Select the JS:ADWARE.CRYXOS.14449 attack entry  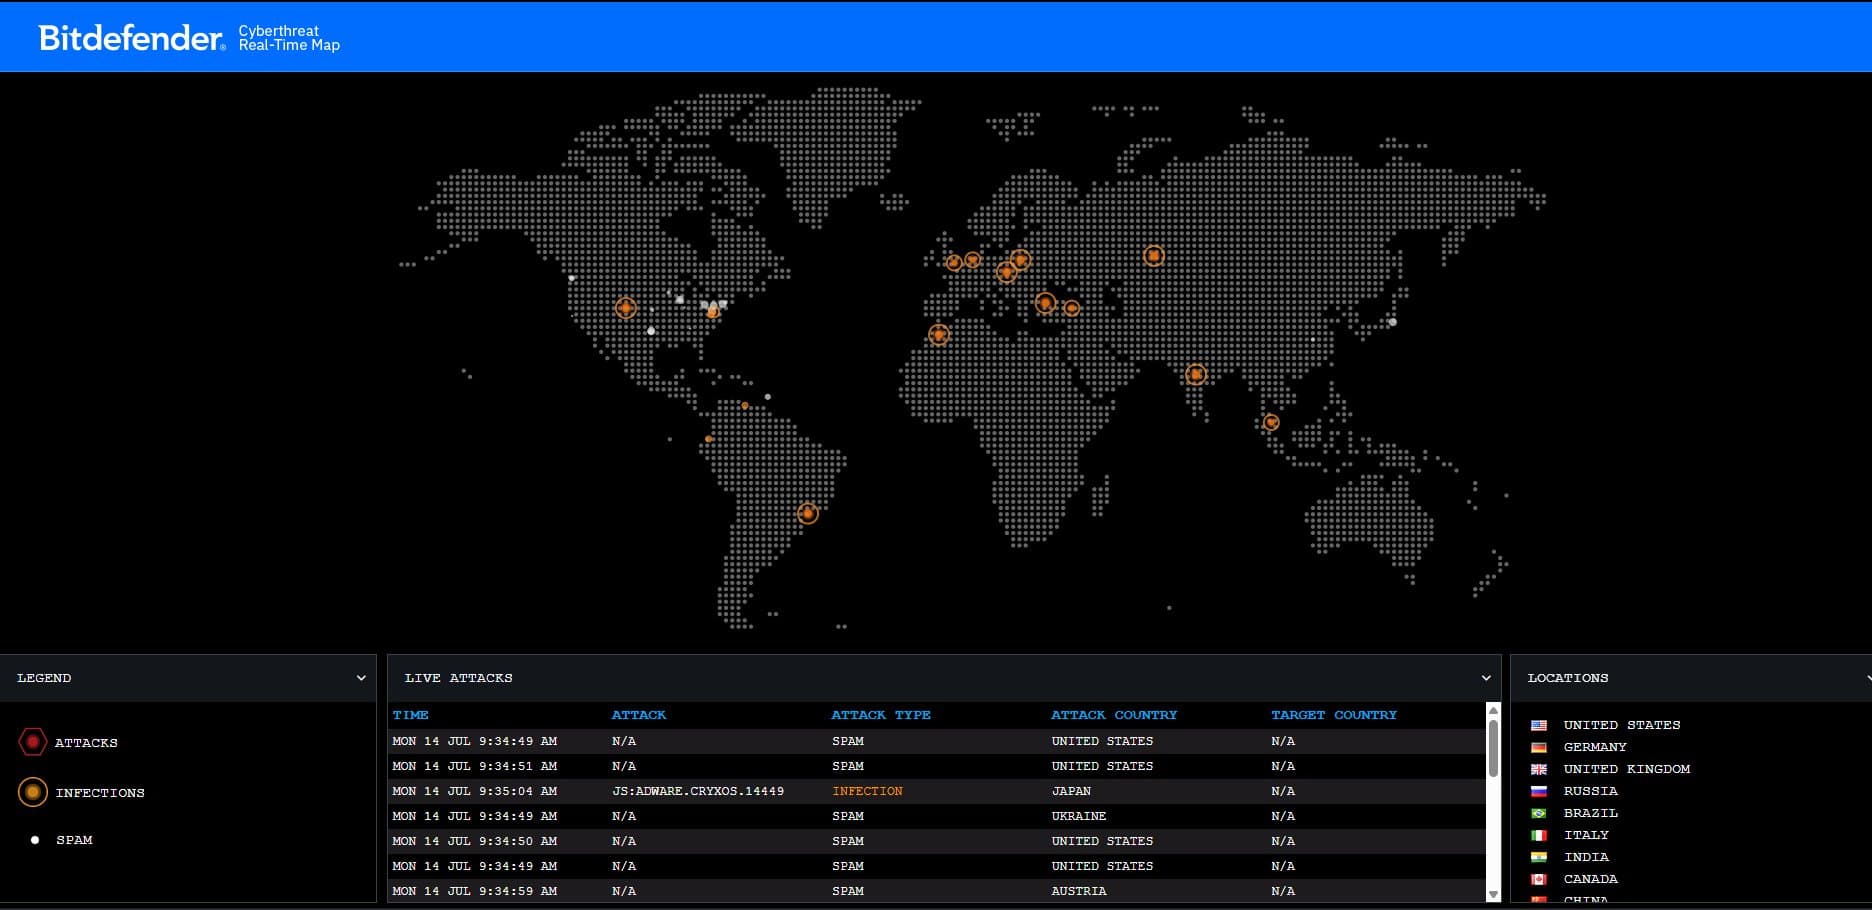point(698,791)
